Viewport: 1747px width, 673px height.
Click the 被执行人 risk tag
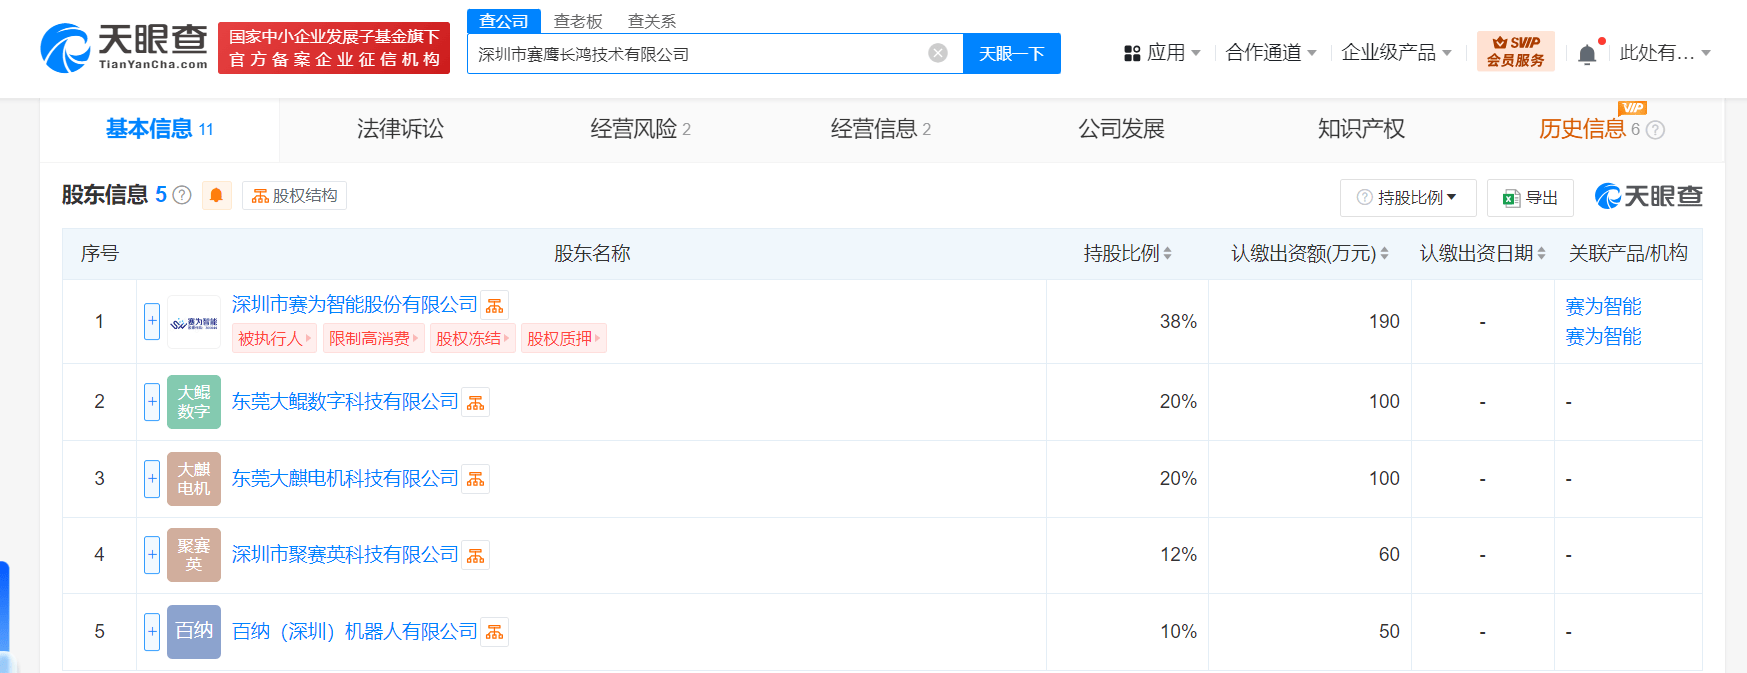coord(274,338)
